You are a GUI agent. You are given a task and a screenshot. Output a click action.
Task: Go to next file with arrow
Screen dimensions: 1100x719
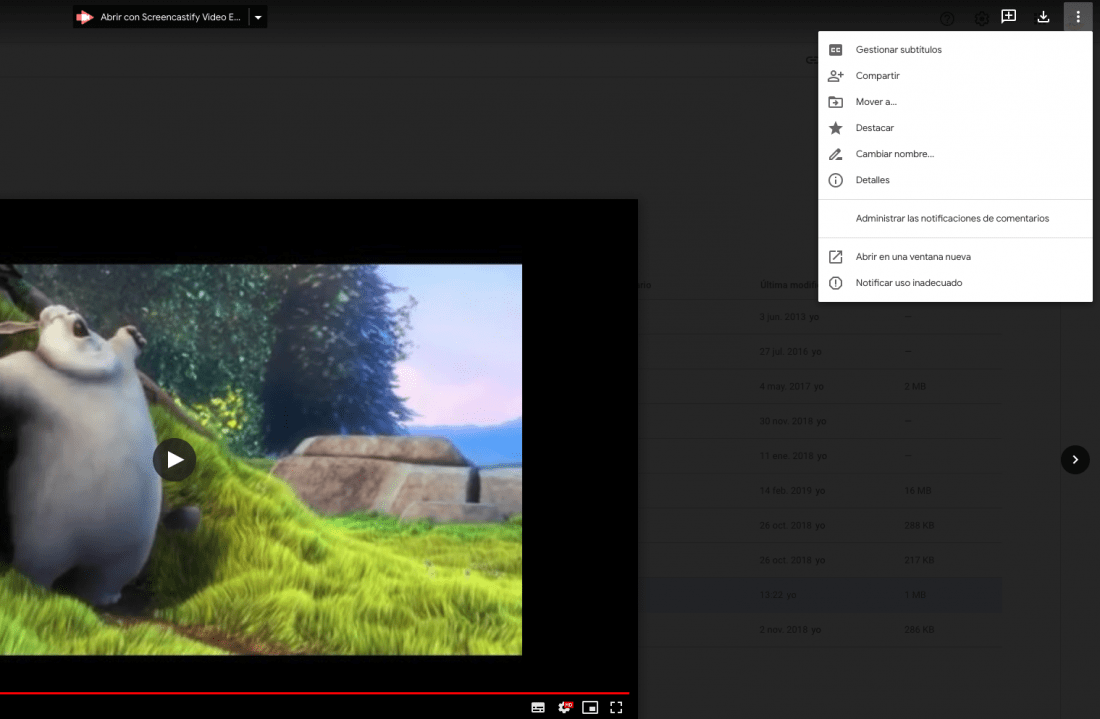pyautogui.click(x=1075, y=459)
